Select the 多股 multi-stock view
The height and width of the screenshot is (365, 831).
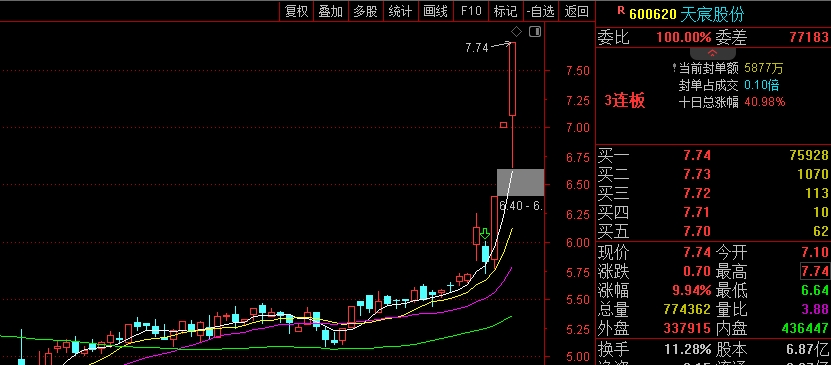[366, 11]
